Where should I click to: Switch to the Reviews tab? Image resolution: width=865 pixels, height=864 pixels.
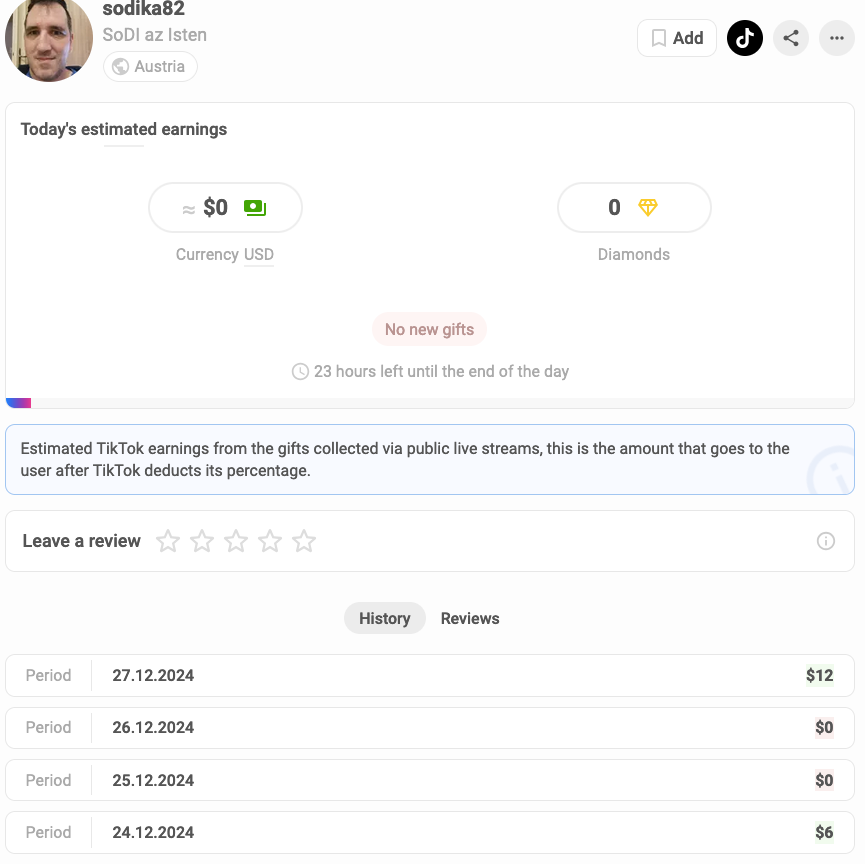pyautogui.click(x=469, y=618)
